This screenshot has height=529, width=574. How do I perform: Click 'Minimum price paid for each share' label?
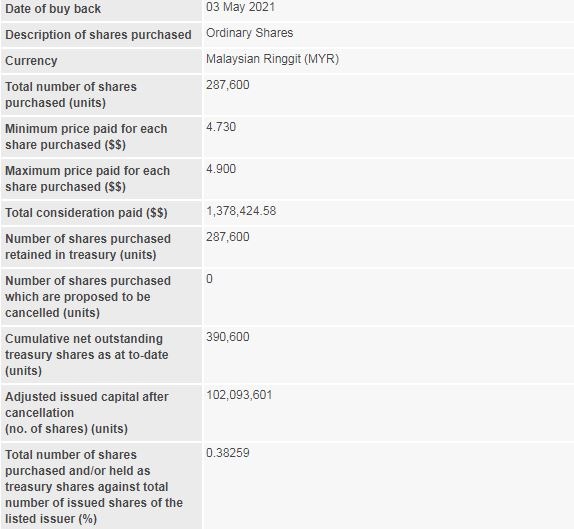[x=86, y=137]
